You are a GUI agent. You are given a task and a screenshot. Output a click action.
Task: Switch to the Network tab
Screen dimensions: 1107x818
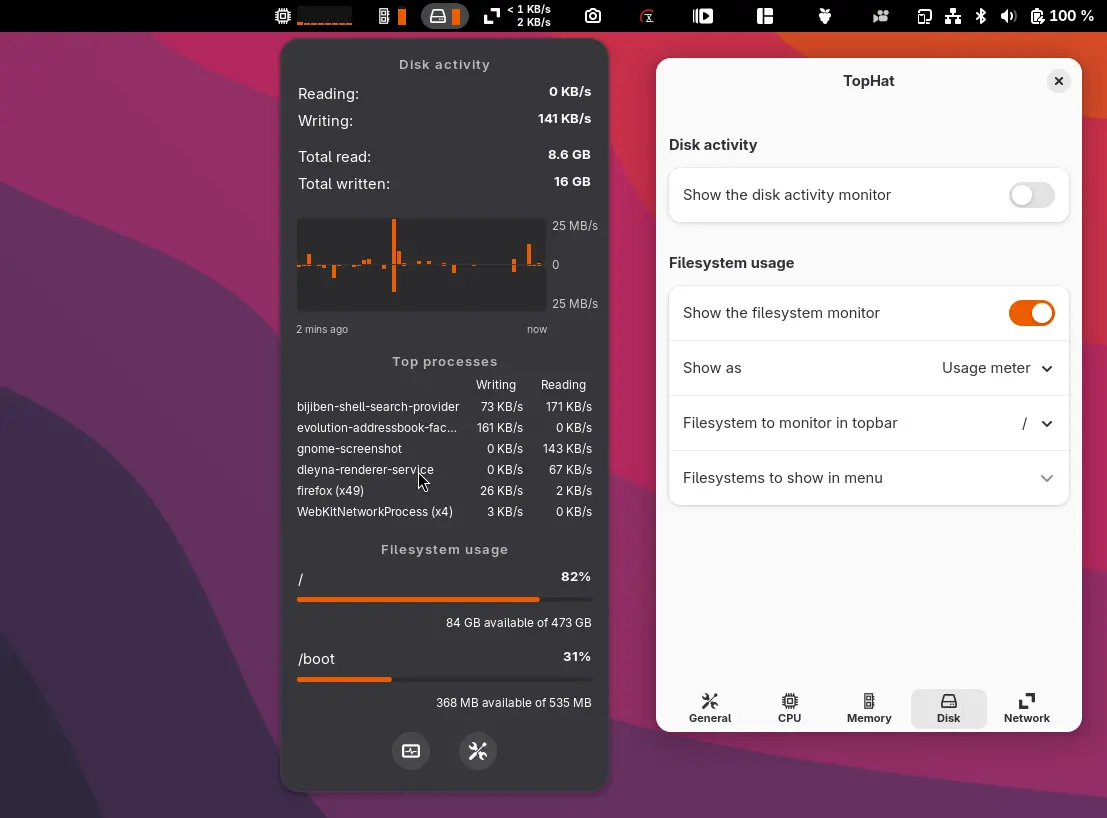tap(1027, 708)
